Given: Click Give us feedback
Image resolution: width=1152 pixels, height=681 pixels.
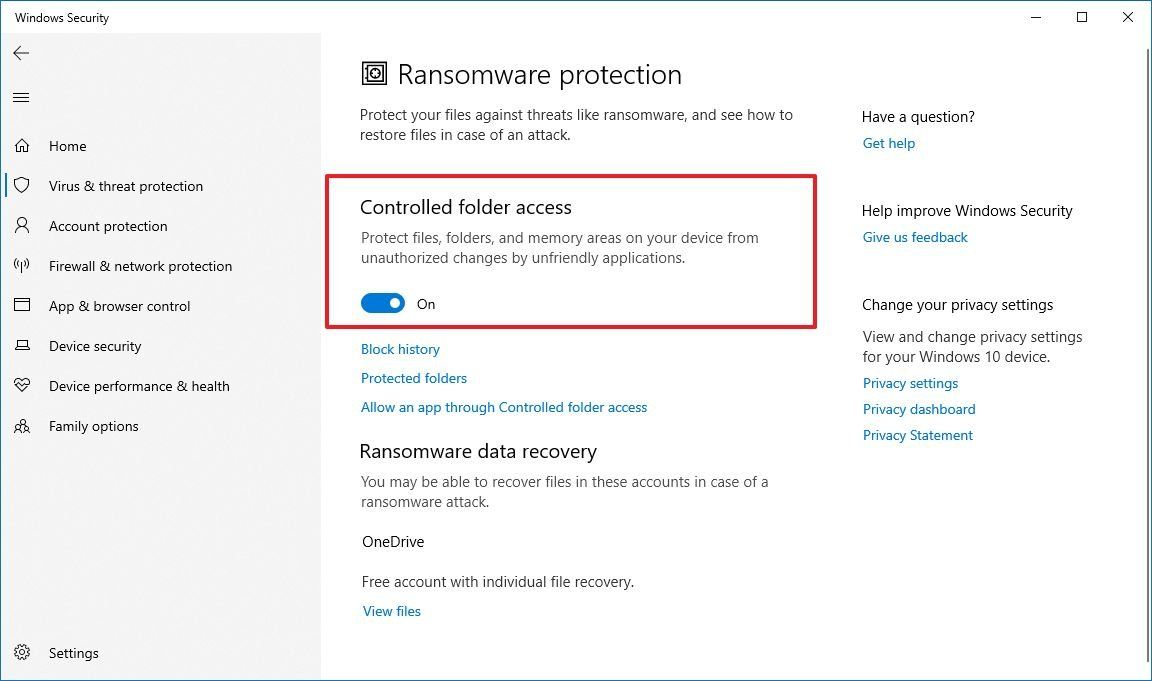Looking at the screenshot, I should [x=914, y=237].
